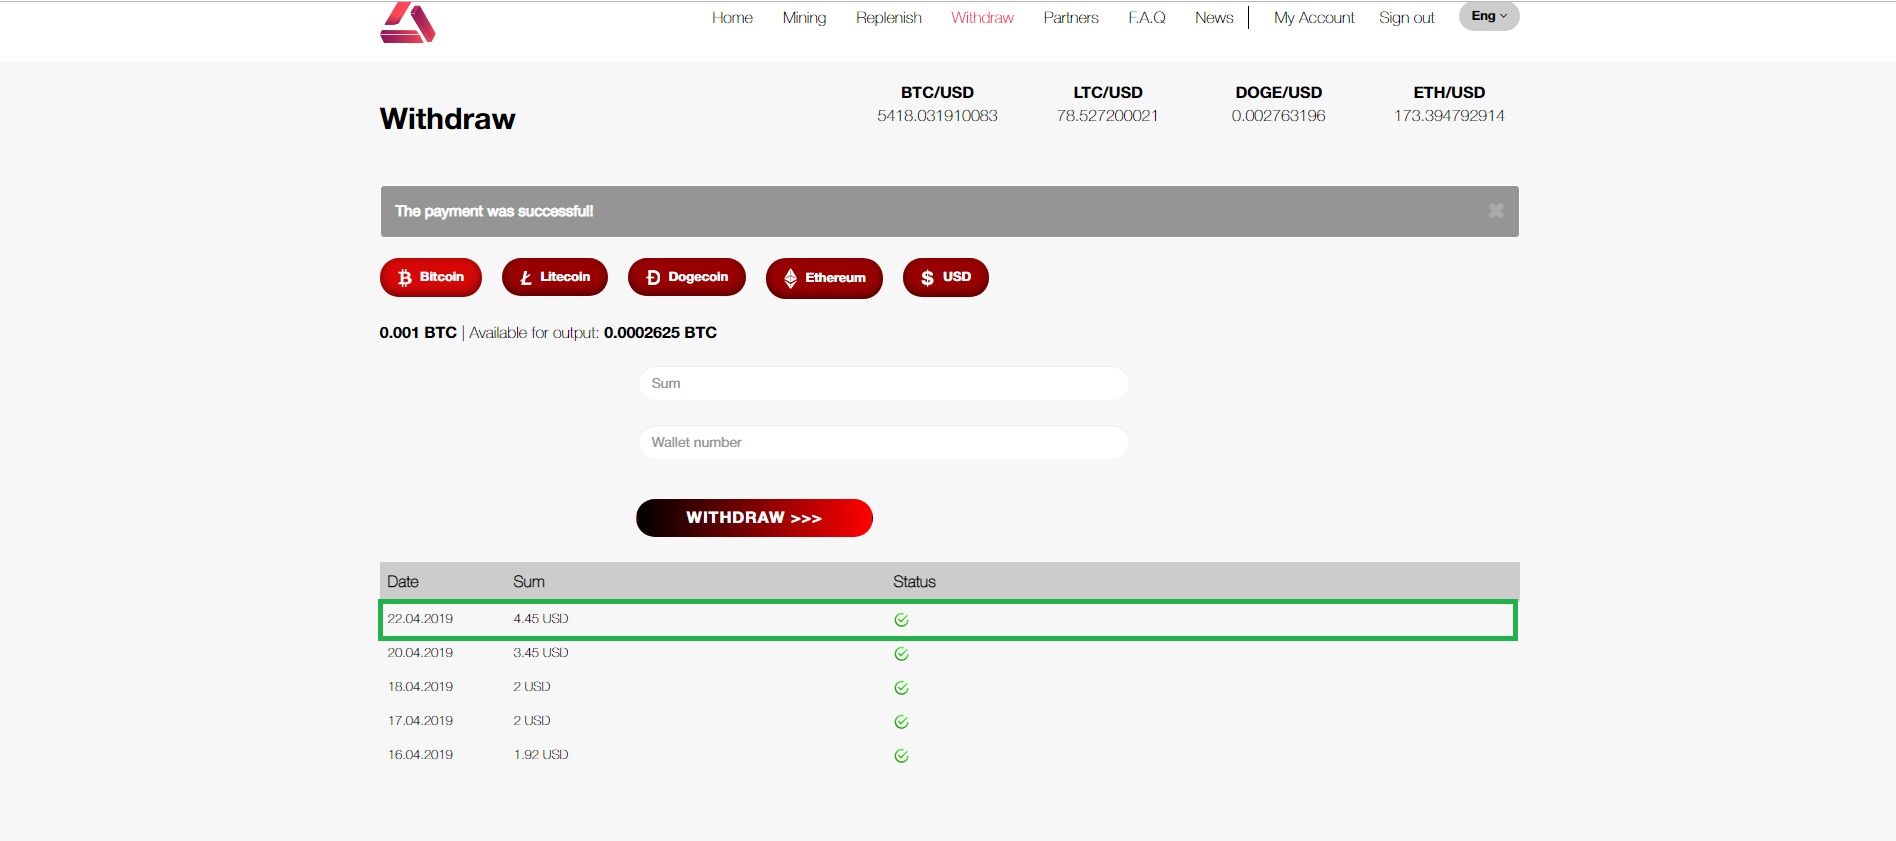Click the 0.001 BTC balance text
Image resolution: width=1896 pixels, height=841 pixels.
(418, 333)
